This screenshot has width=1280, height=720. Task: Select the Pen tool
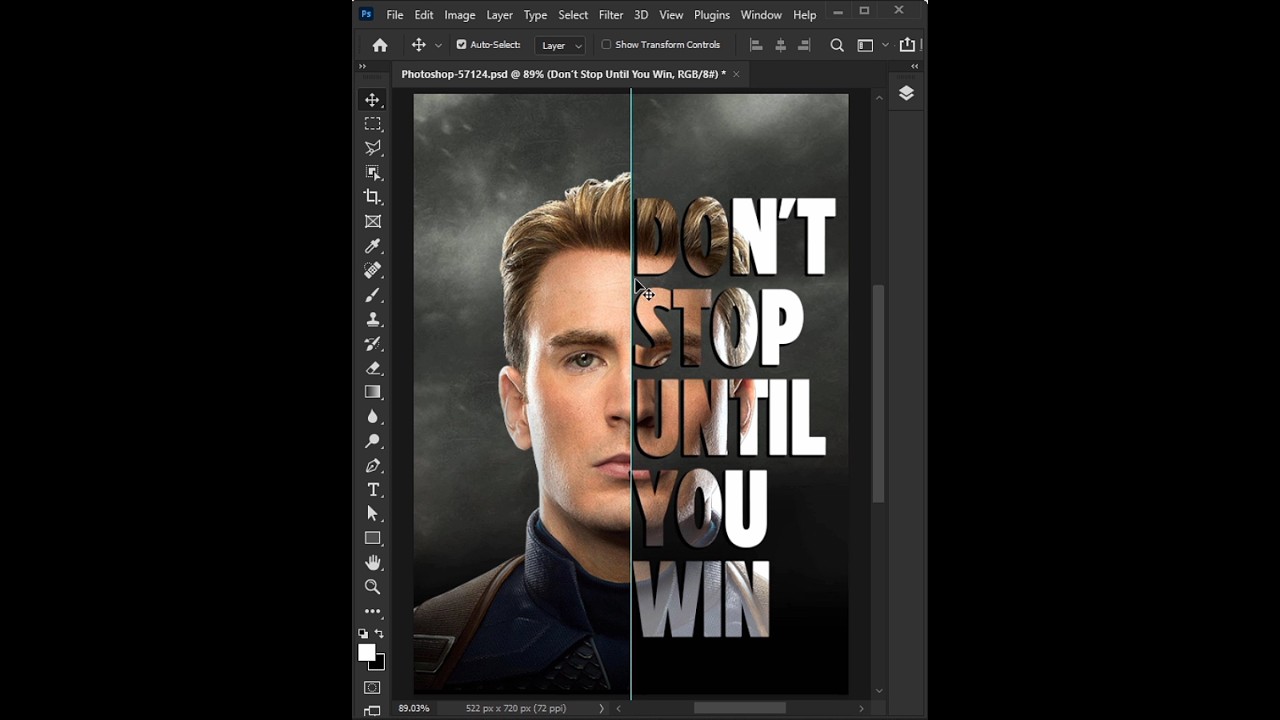coord(372,465)
